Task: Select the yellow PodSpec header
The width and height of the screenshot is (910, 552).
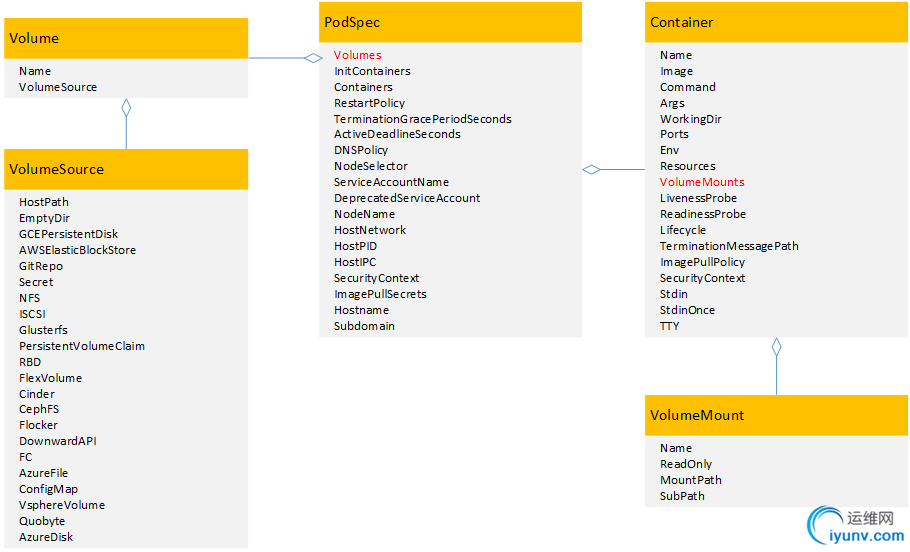Action: pyautogui.click(x=450, y=22)
